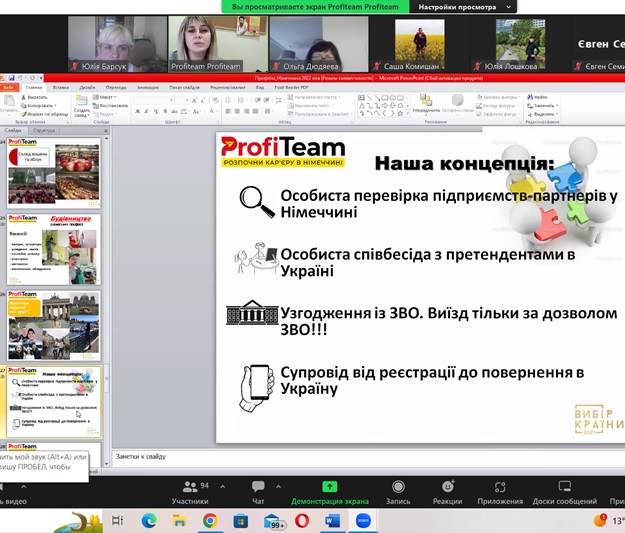
Task: Click the Восстановить reset slide button
Action: point(110,106)
